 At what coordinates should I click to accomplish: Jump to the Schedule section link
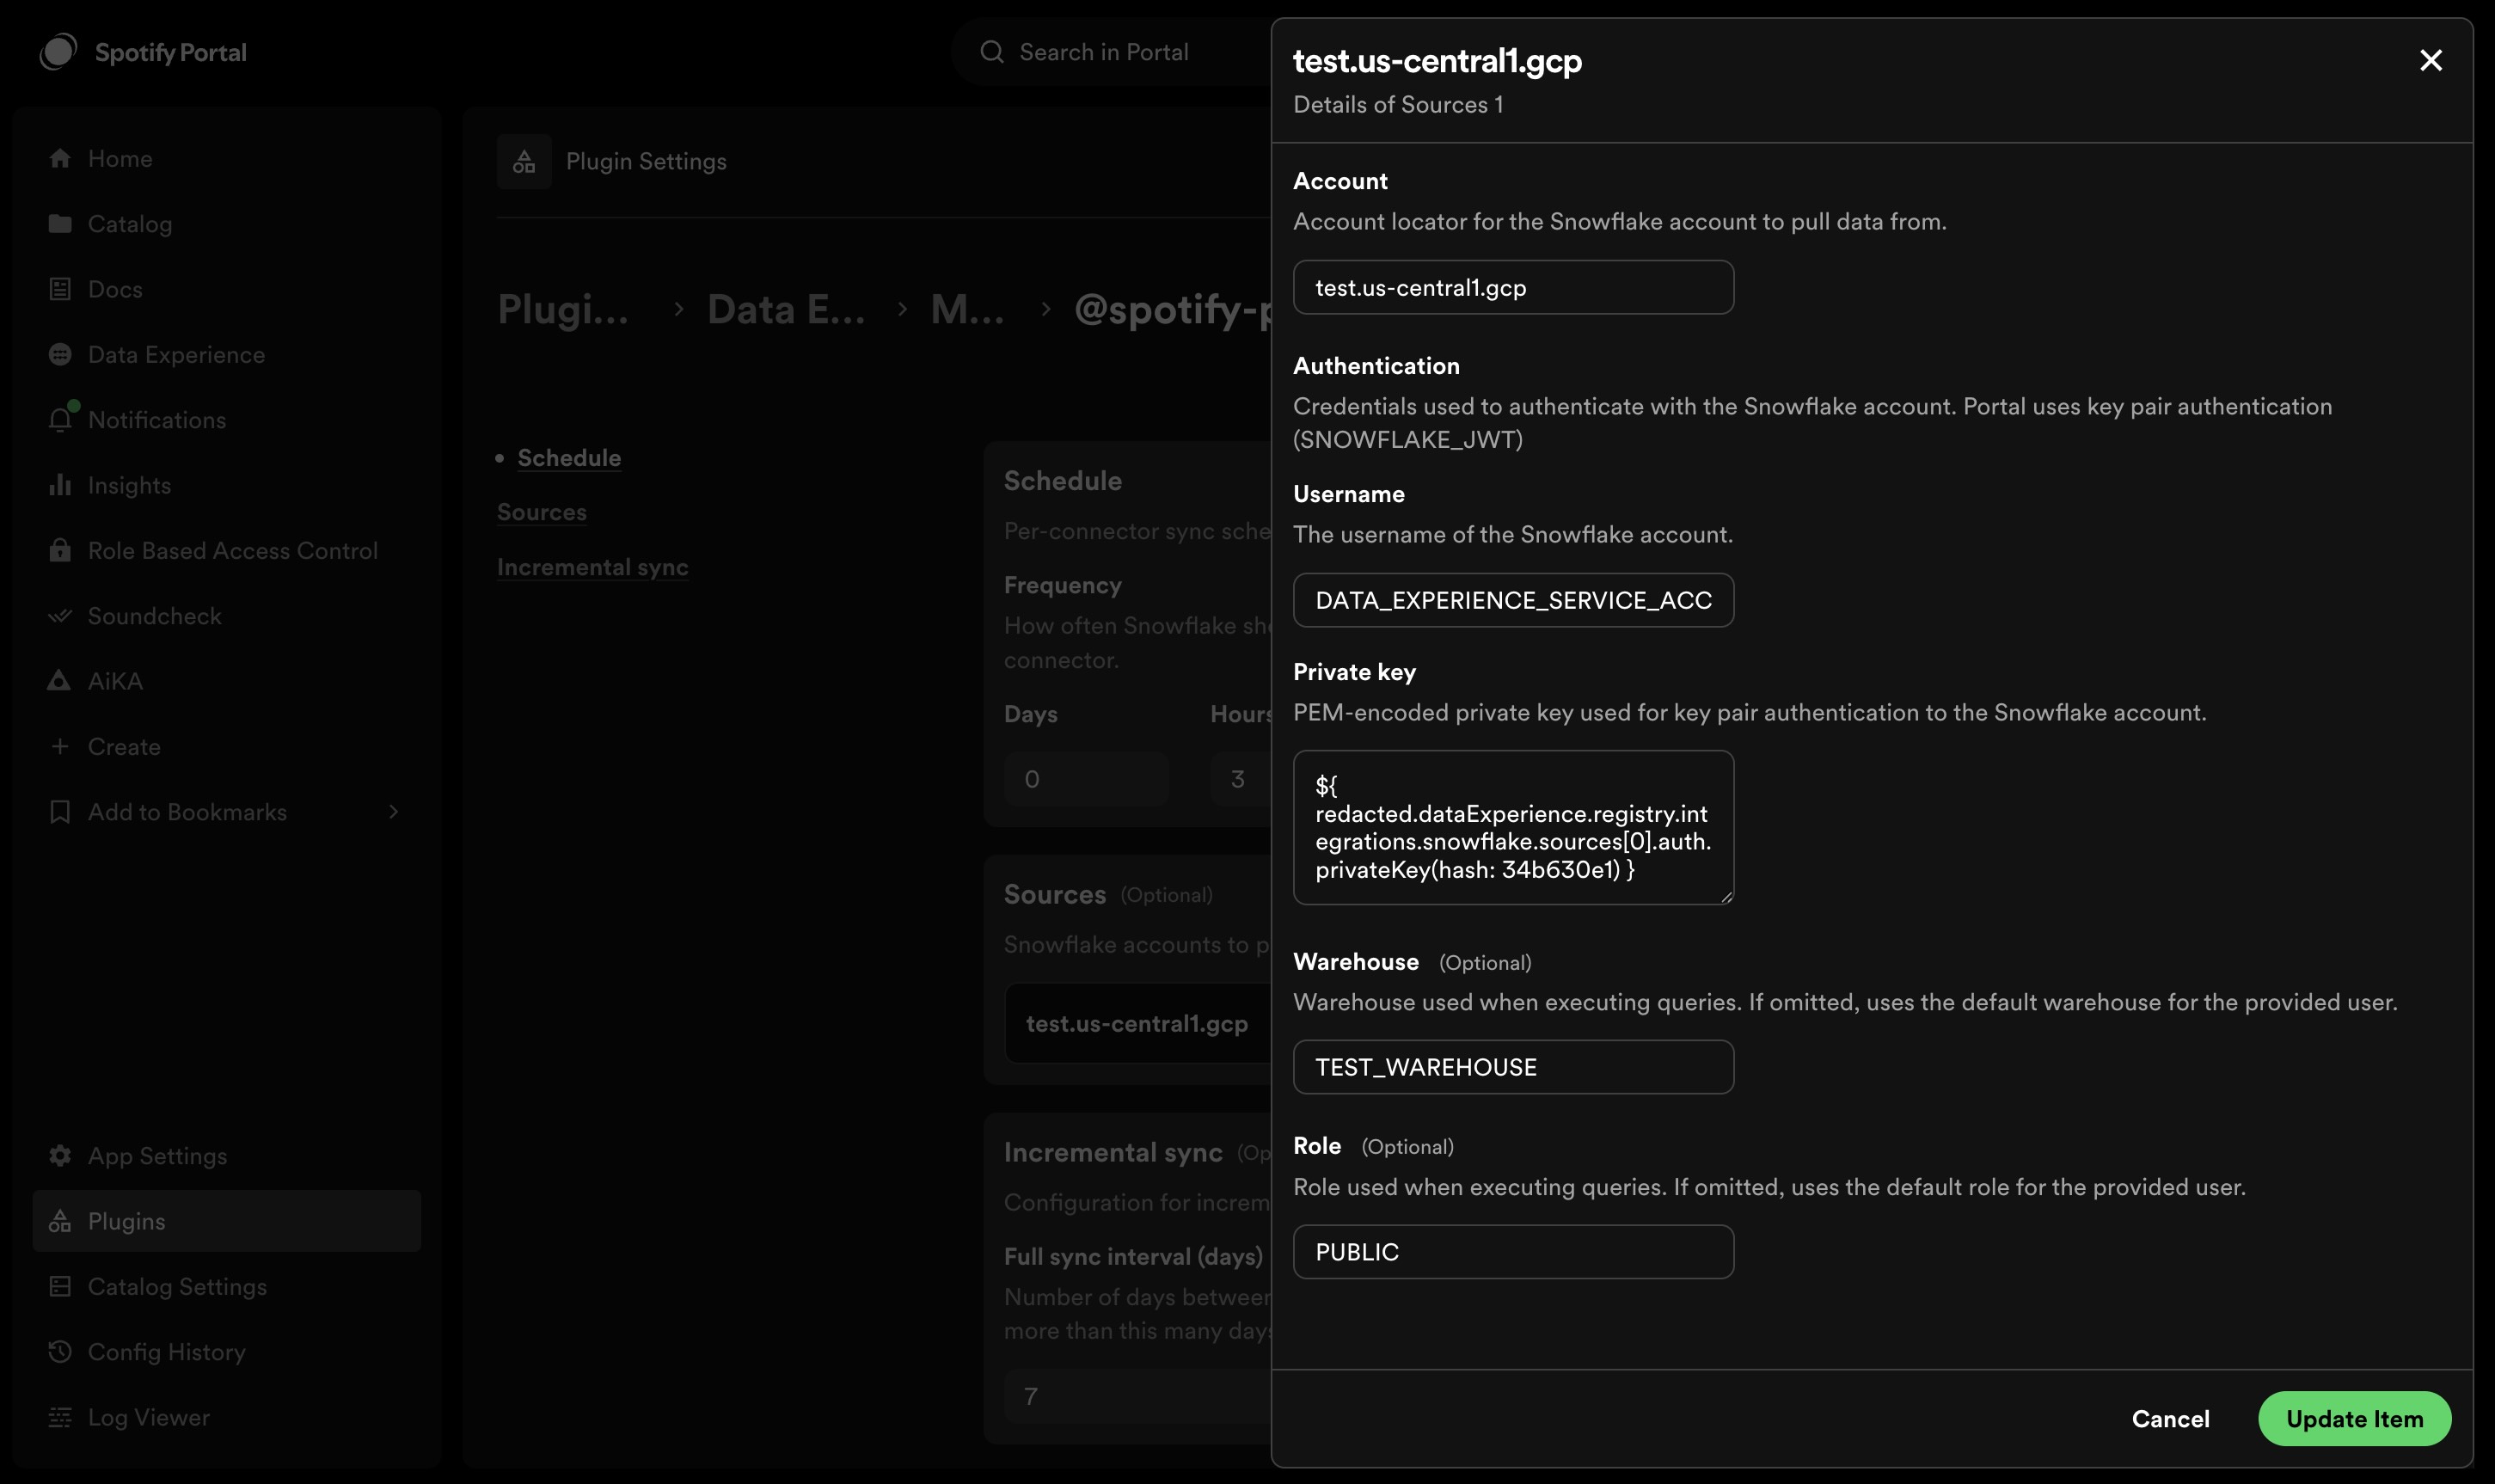click(x=569, y=457)
